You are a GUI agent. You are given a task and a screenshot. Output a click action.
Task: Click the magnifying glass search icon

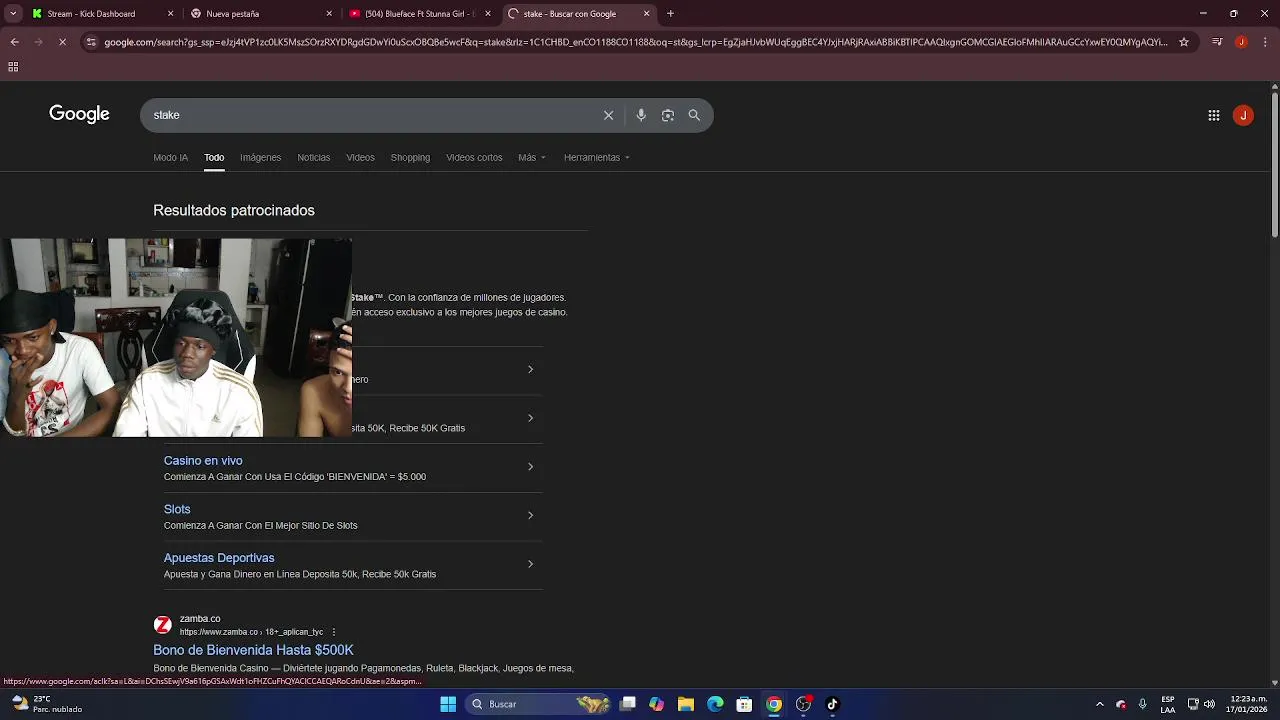tap(694, 115)
